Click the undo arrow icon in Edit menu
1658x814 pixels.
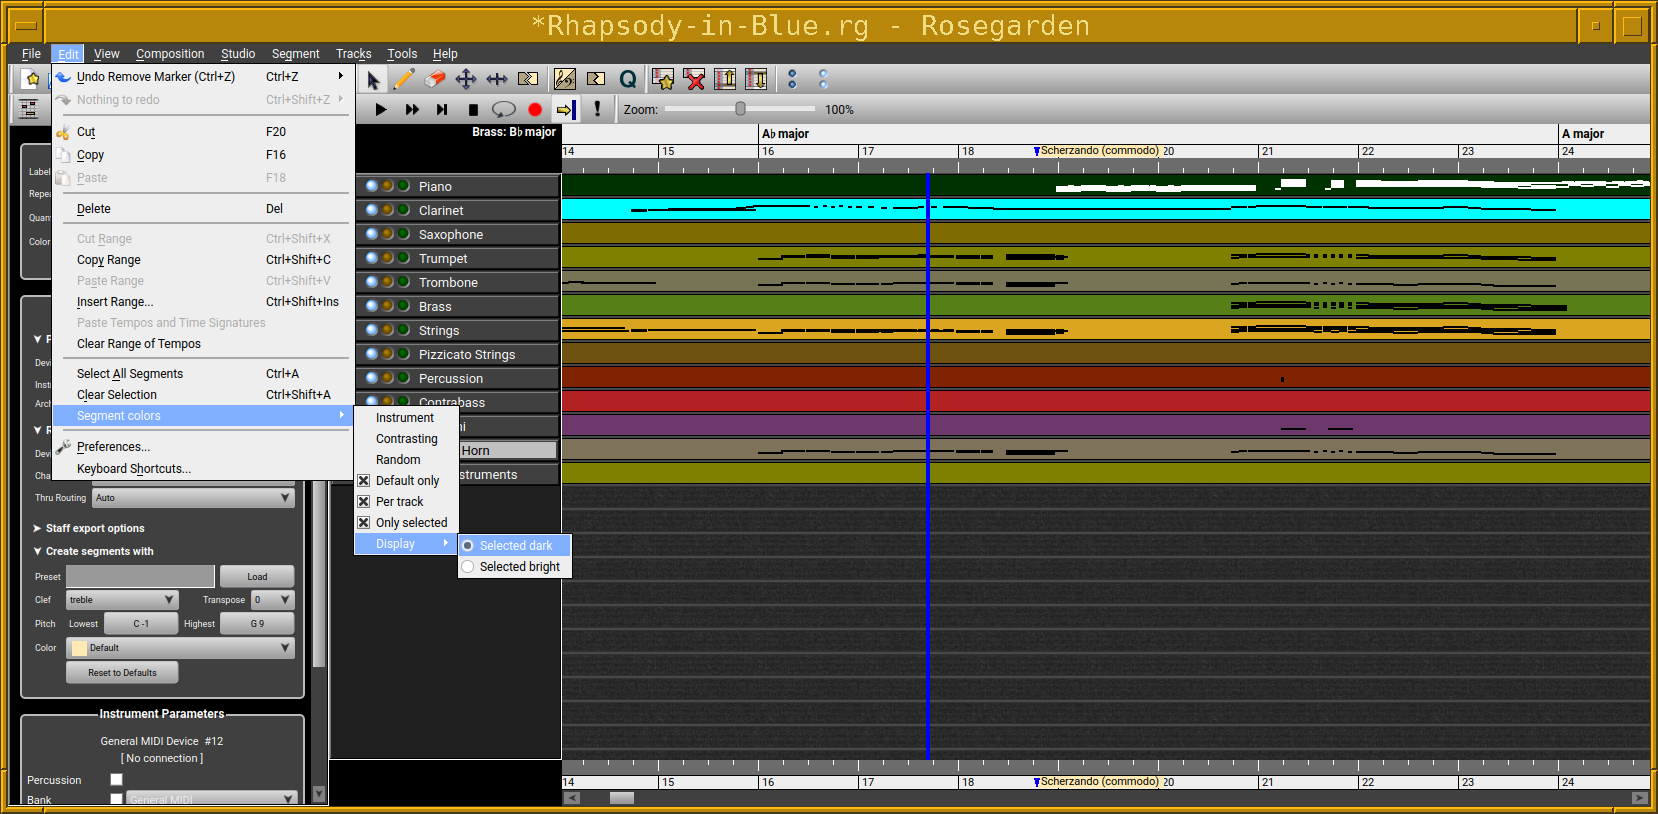pyautogui.click(x=63, y=76)
